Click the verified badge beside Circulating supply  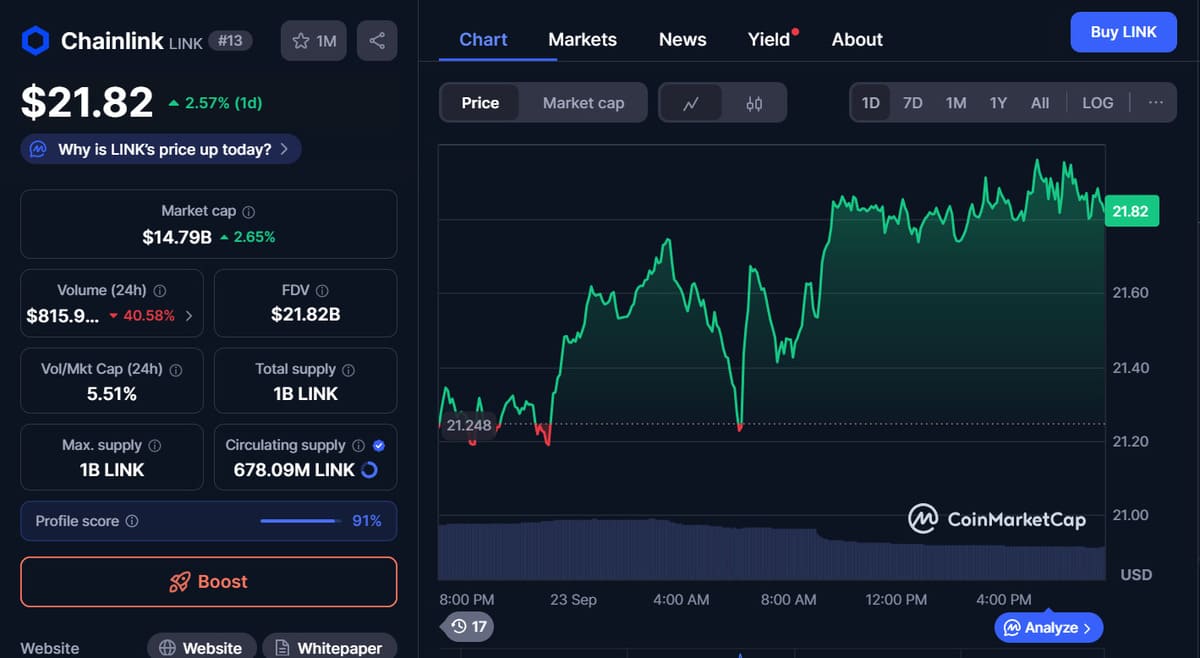pos(379,445)
